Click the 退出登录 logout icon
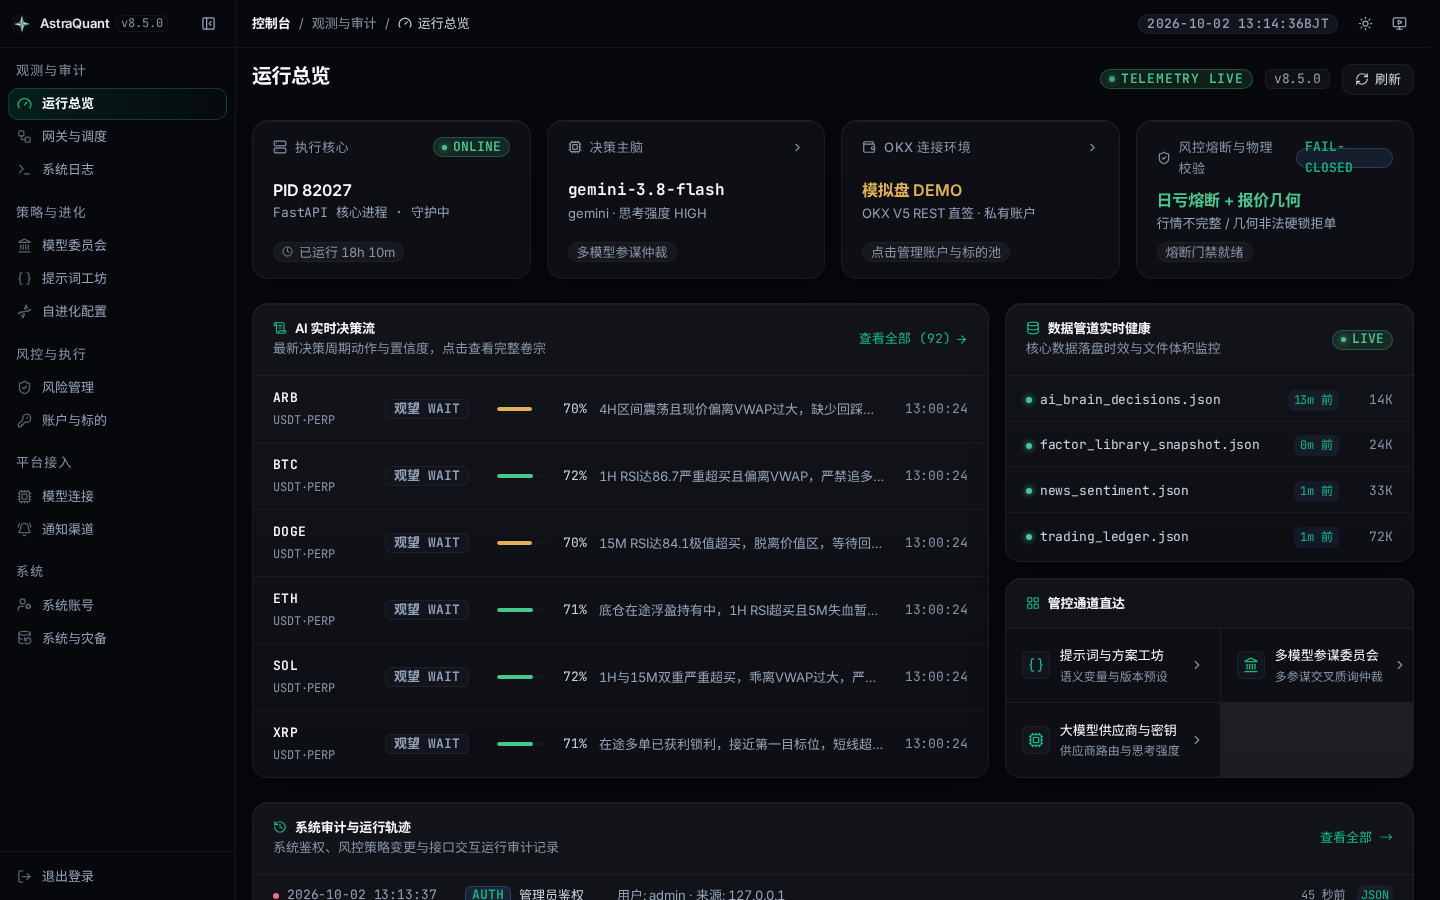The image size is (1440, 900). [25, 876]
